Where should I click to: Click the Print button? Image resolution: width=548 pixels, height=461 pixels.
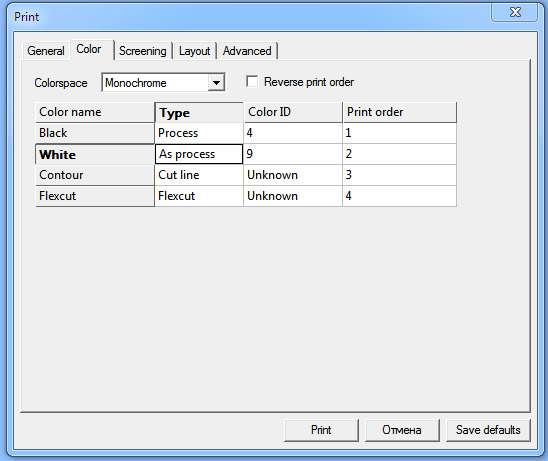(321, 430)
